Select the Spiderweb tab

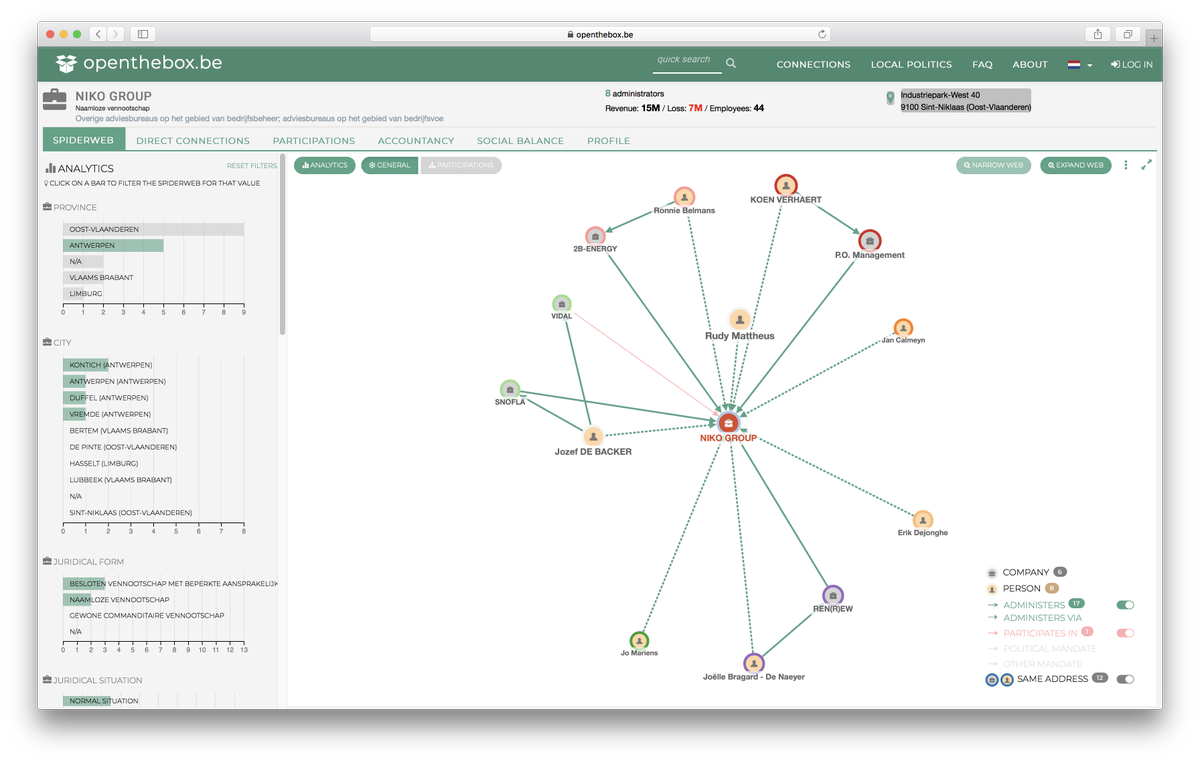[83, 140]
